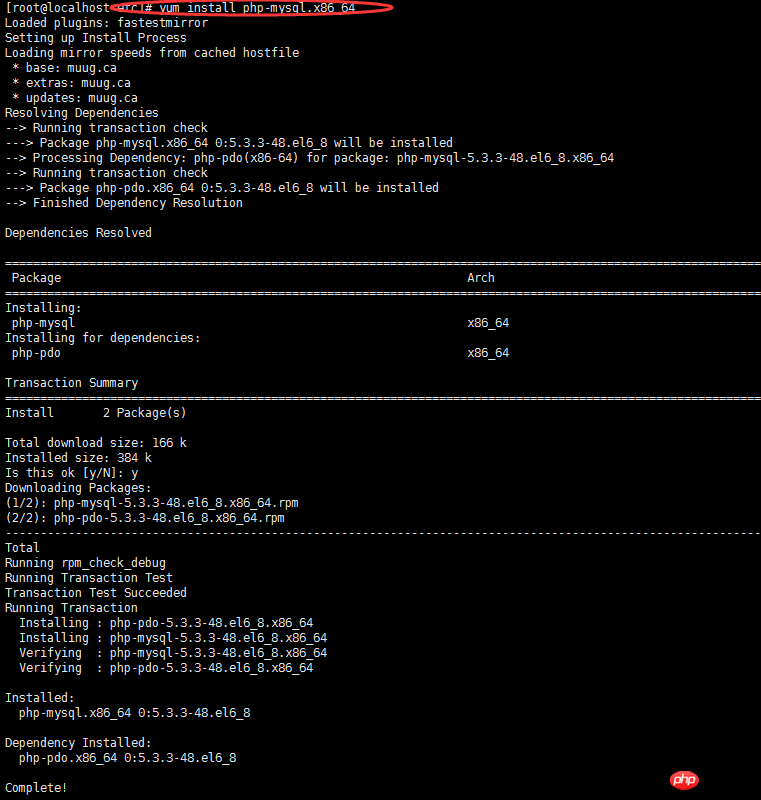Click the 'Running rpm_check_debug' line
Image resolution: width=761 pixels, height=800 pixels.
85,563
